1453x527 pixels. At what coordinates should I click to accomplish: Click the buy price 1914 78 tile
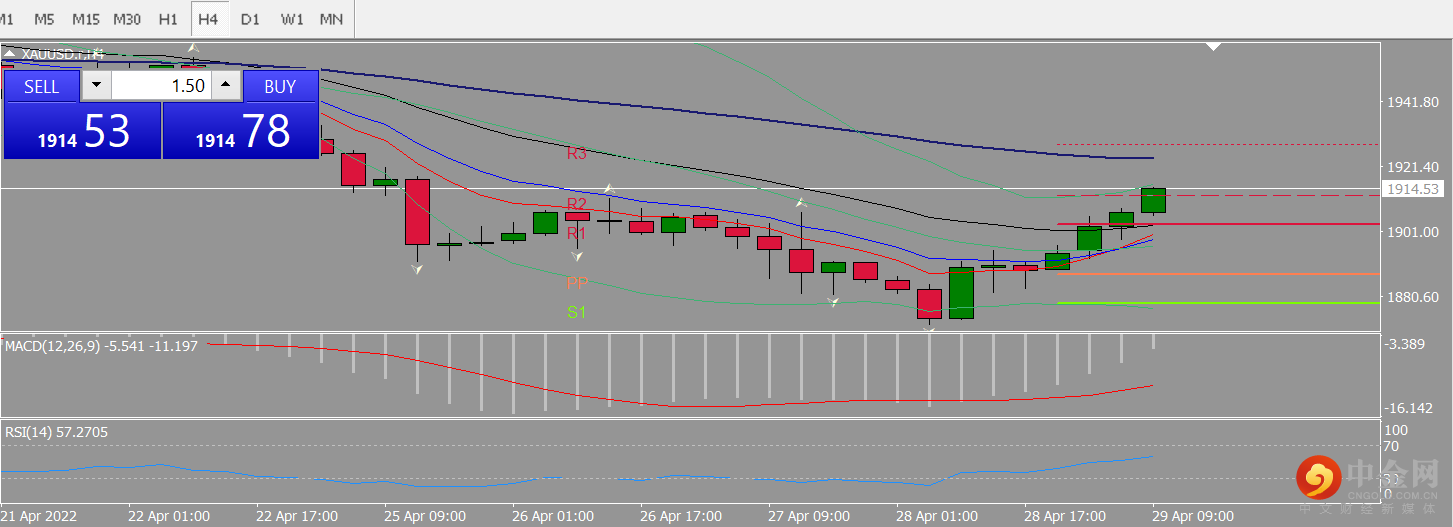(x=240, y=130)
